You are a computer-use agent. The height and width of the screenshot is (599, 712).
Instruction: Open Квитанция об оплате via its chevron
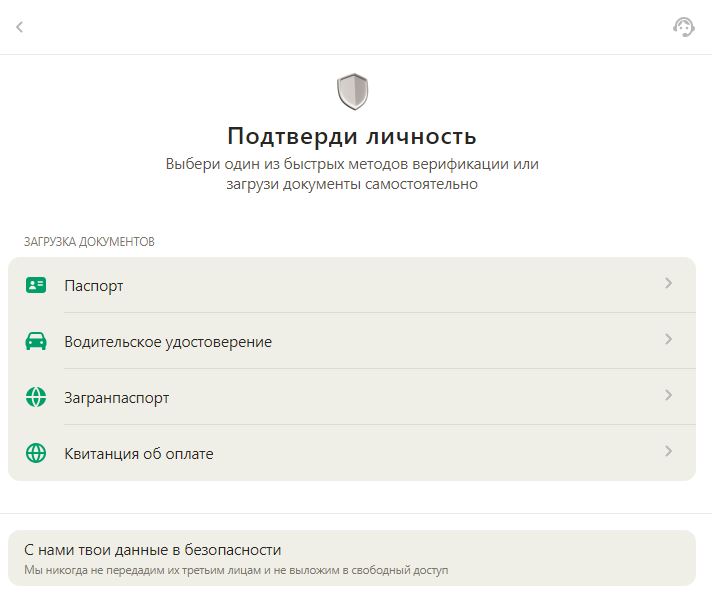668,452
